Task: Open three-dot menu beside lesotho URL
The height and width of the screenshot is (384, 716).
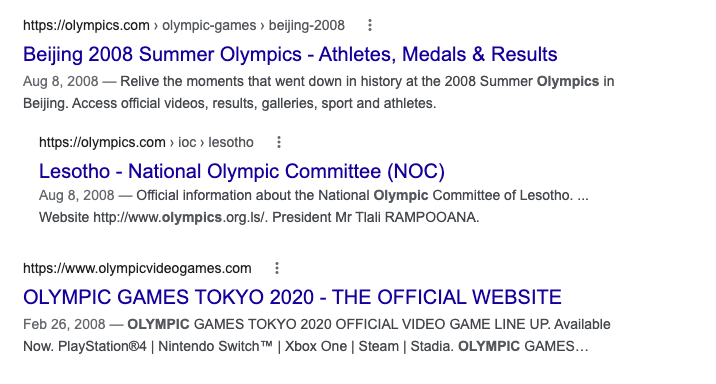Action: pyautogui.click(x=279, y=142)
